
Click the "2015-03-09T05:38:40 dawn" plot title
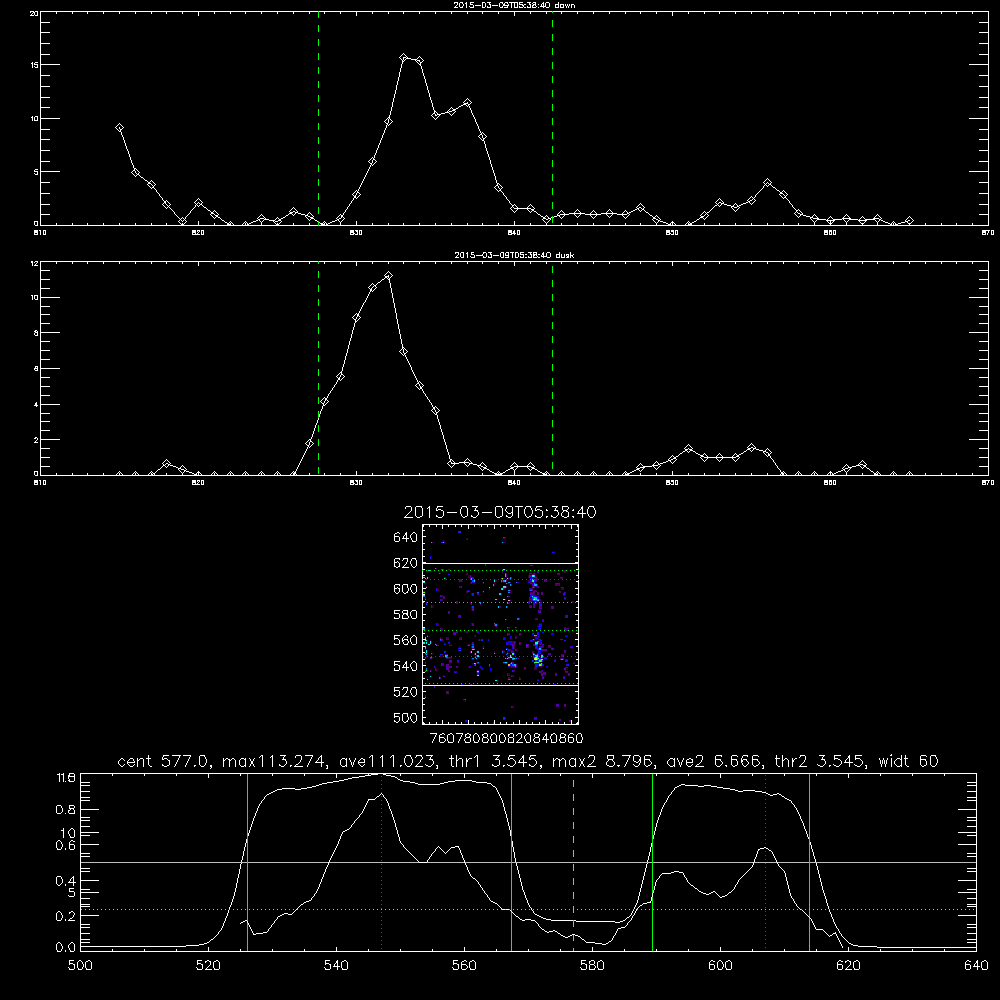[x=514, y=5]
